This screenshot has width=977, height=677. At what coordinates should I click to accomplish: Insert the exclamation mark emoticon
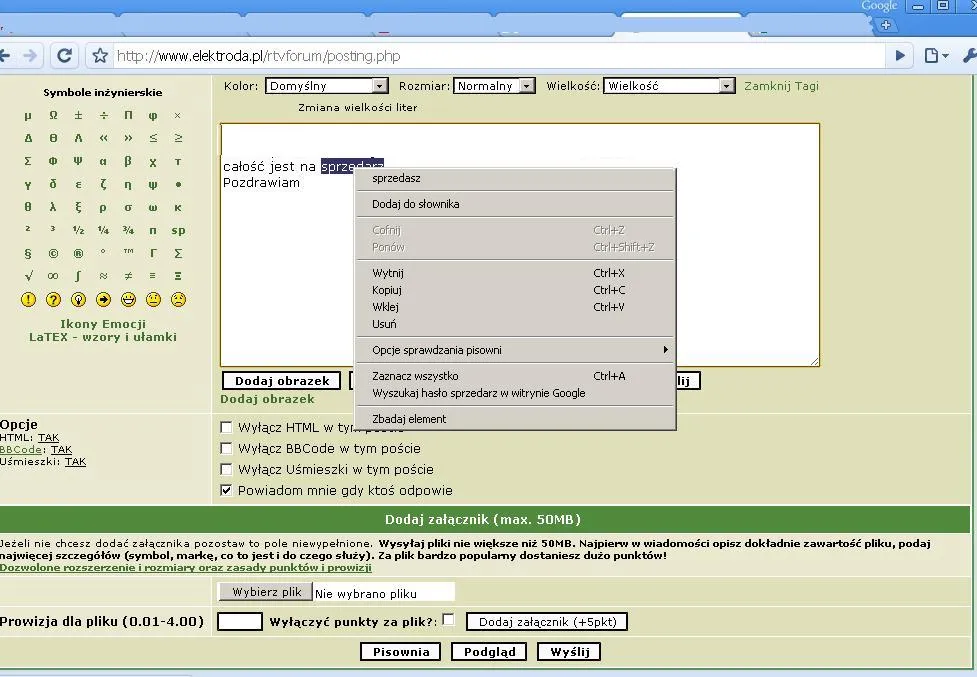click(28, 299)
